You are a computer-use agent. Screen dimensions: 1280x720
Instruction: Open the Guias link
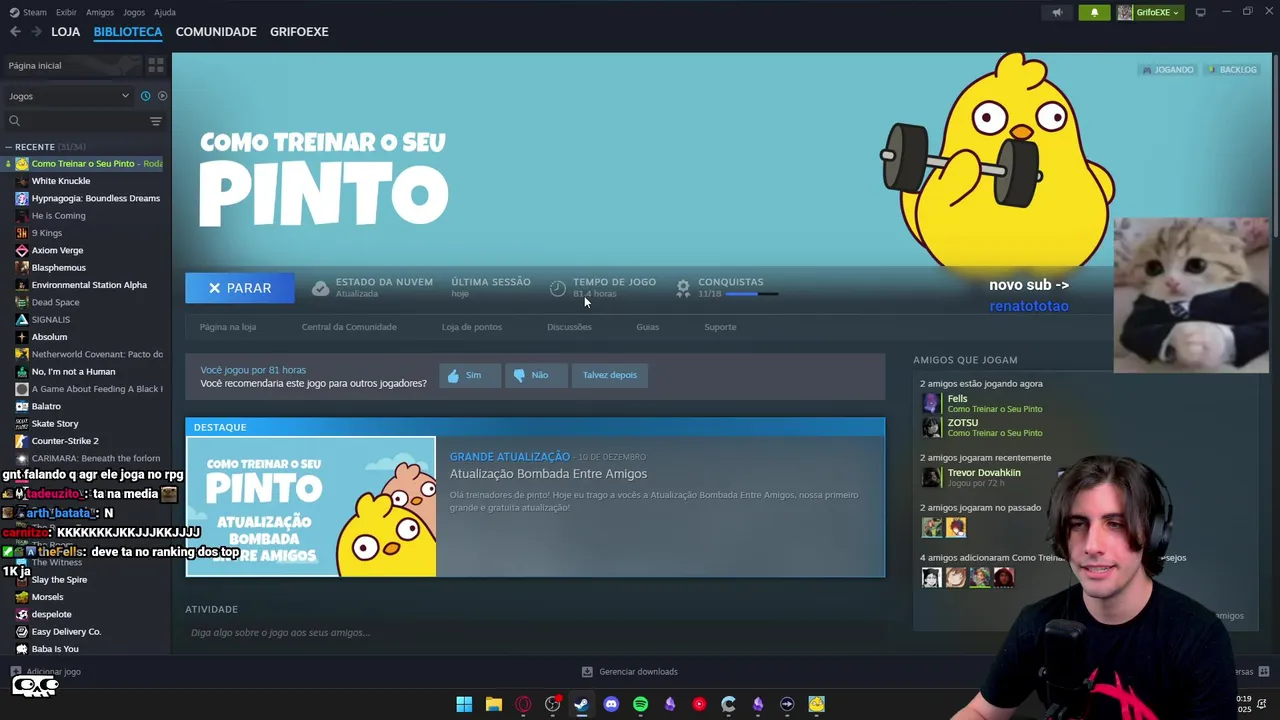647,327
